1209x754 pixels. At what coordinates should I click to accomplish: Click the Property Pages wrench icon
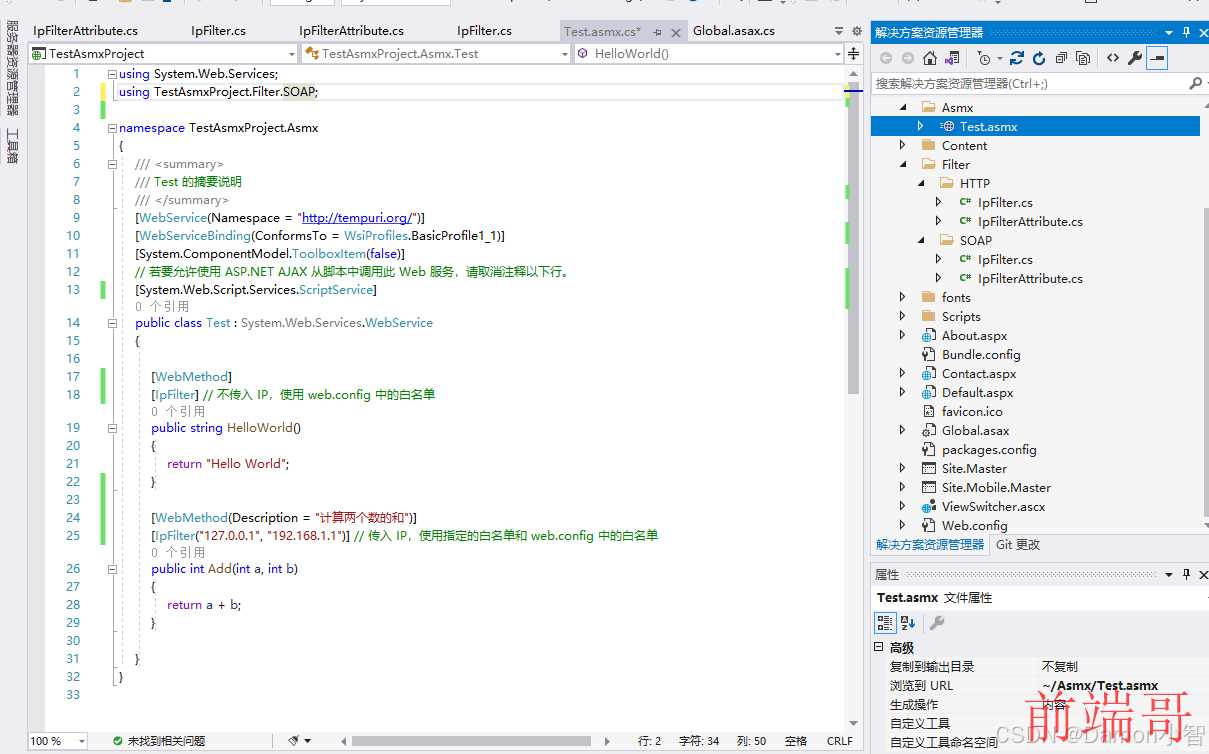pyautogui.click(x=937, y=622)
